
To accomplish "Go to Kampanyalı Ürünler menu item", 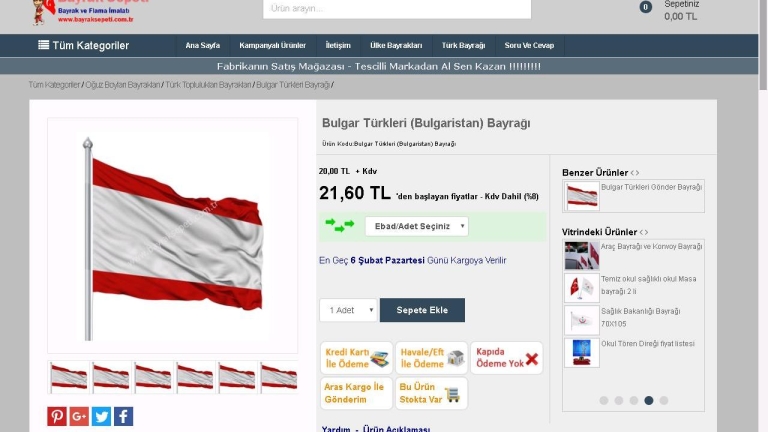I will pyautogui.click(x=272, y=46).
